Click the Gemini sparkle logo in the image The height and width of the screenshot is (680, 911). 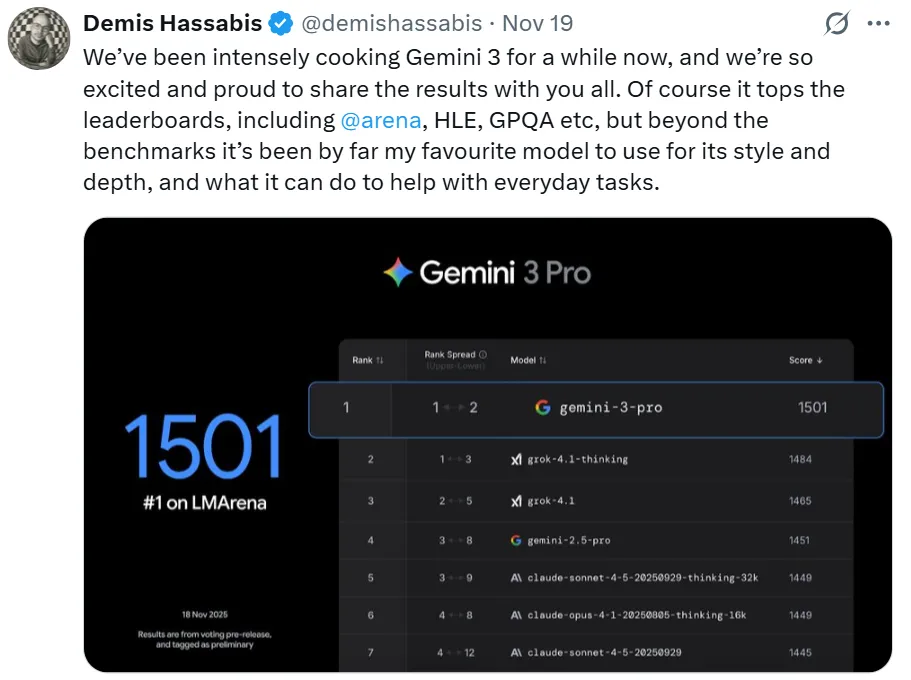click(398, 273)
